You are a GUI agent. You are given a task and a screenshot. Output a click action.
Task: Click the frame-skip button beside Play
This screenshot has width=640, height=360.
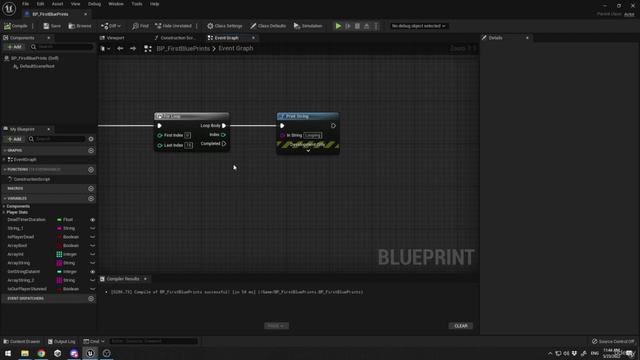[x=348, y=26]
